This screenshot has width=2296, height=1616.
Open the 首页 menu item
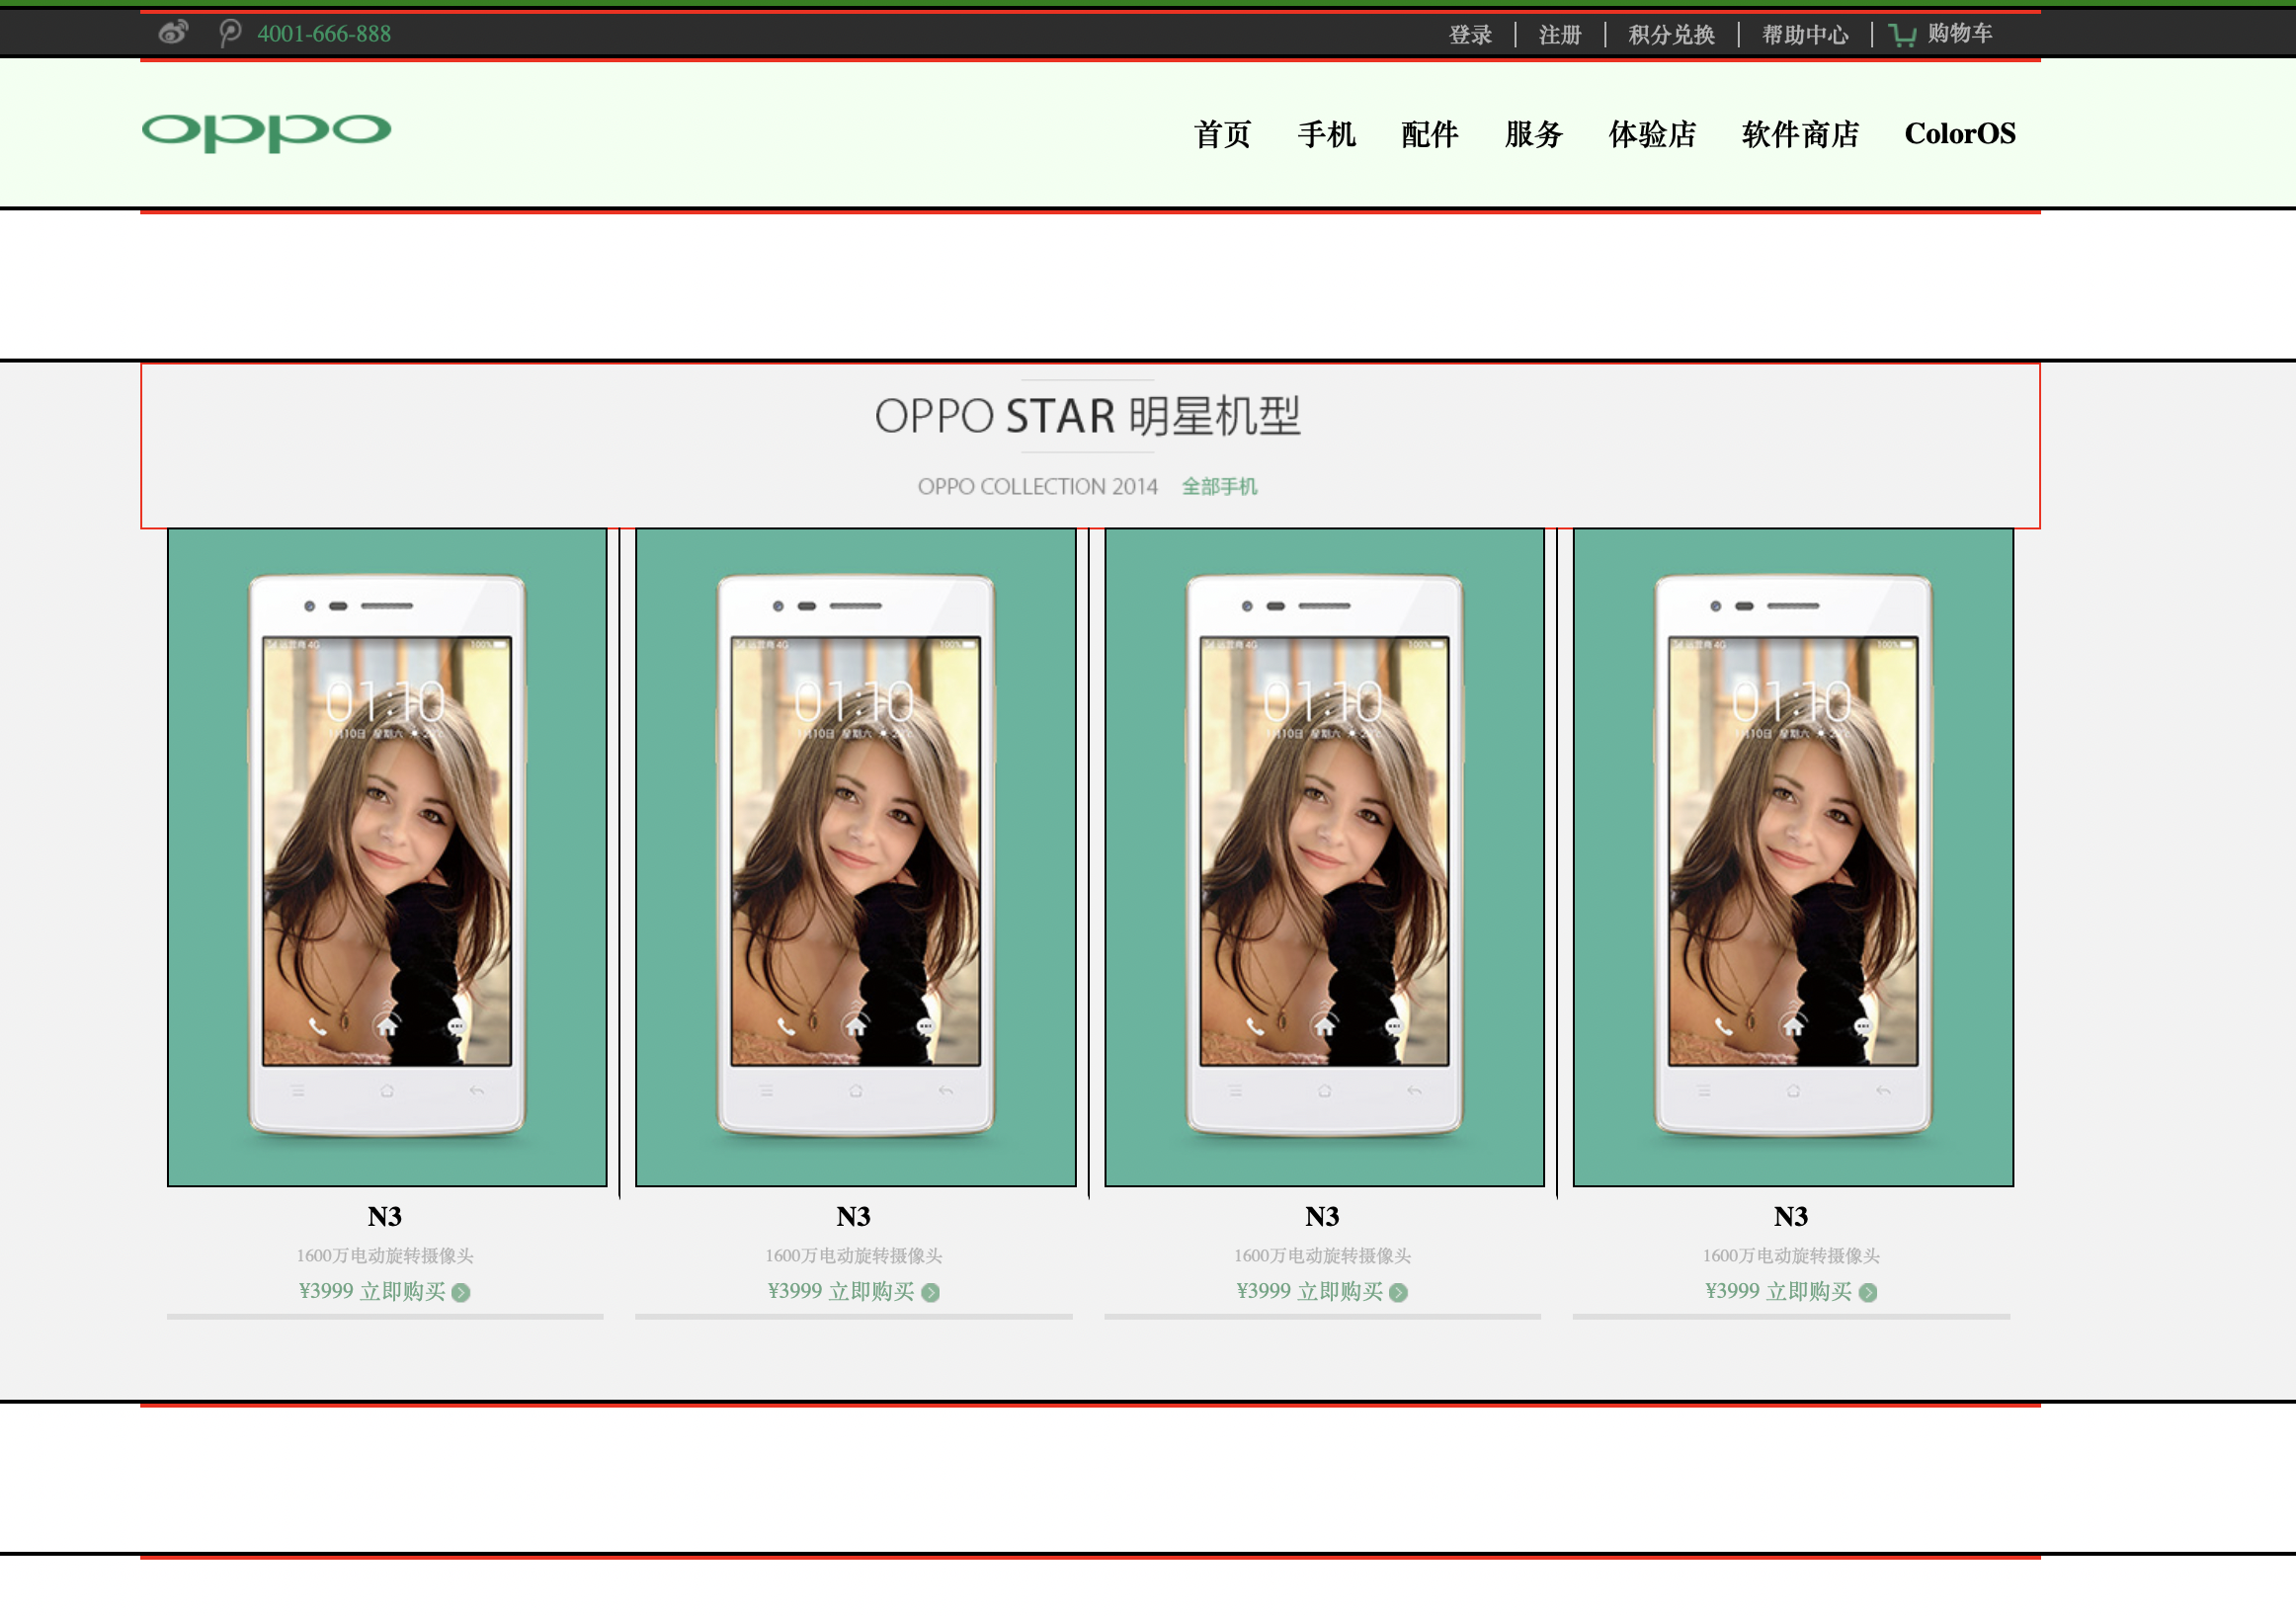pos(1222,134)
